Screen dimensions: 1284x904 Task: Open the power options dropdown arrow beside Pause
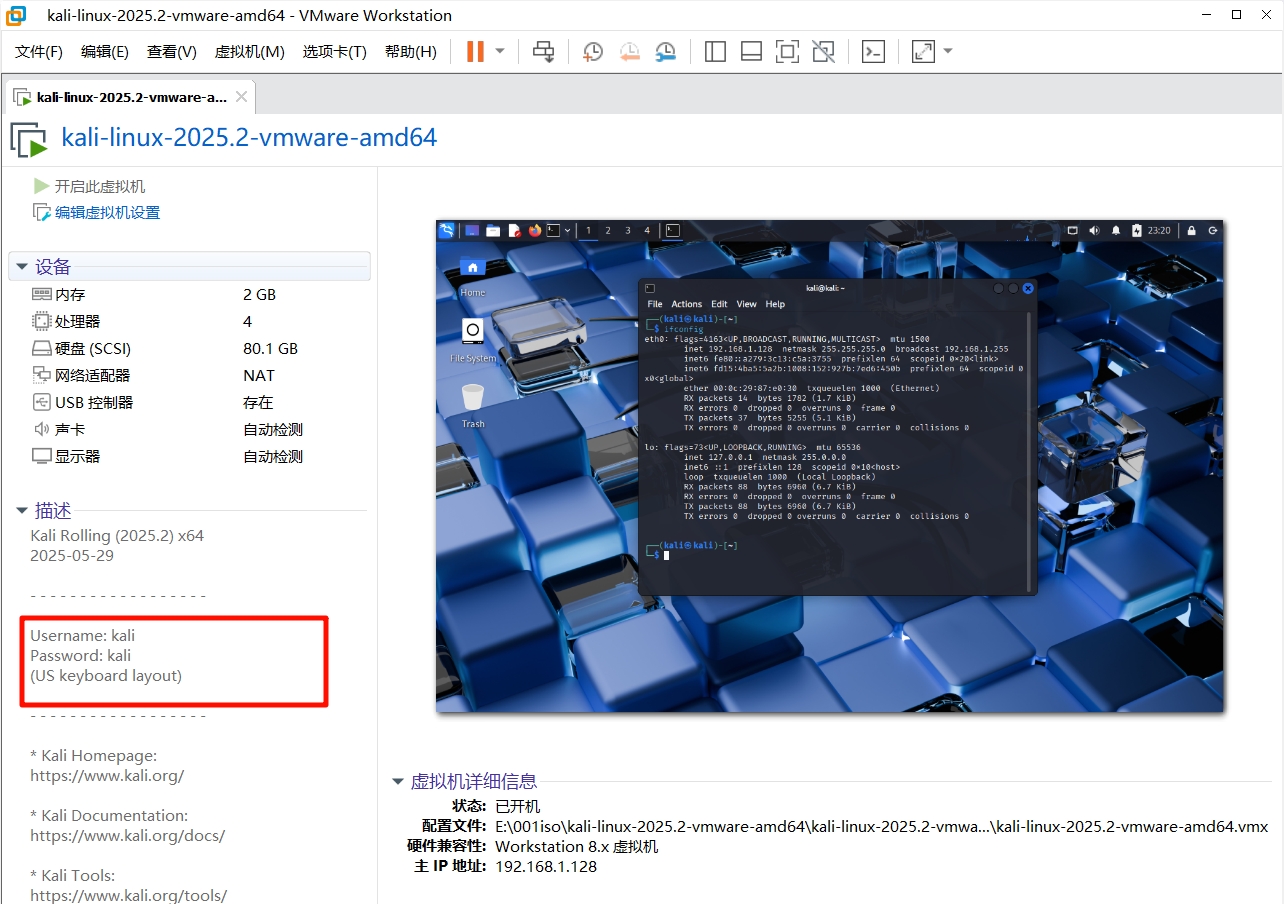[x=500, y=51]
